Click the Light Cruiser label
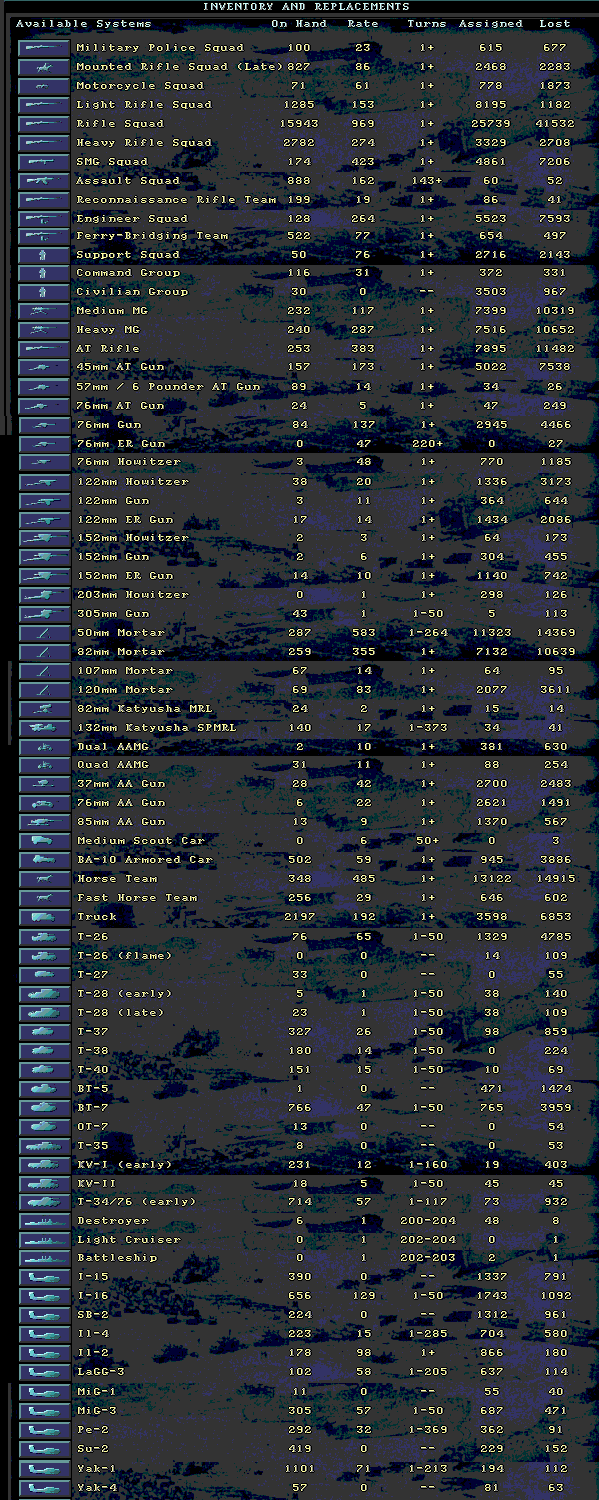The height and width of the screenshot is (1500, 599). 128,1240
